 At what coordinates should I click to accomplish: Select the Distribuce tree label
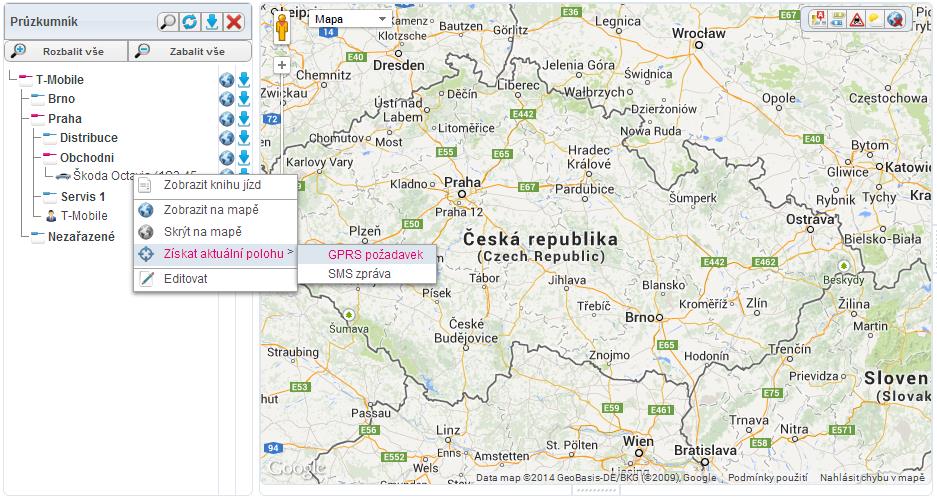point(89,138)
